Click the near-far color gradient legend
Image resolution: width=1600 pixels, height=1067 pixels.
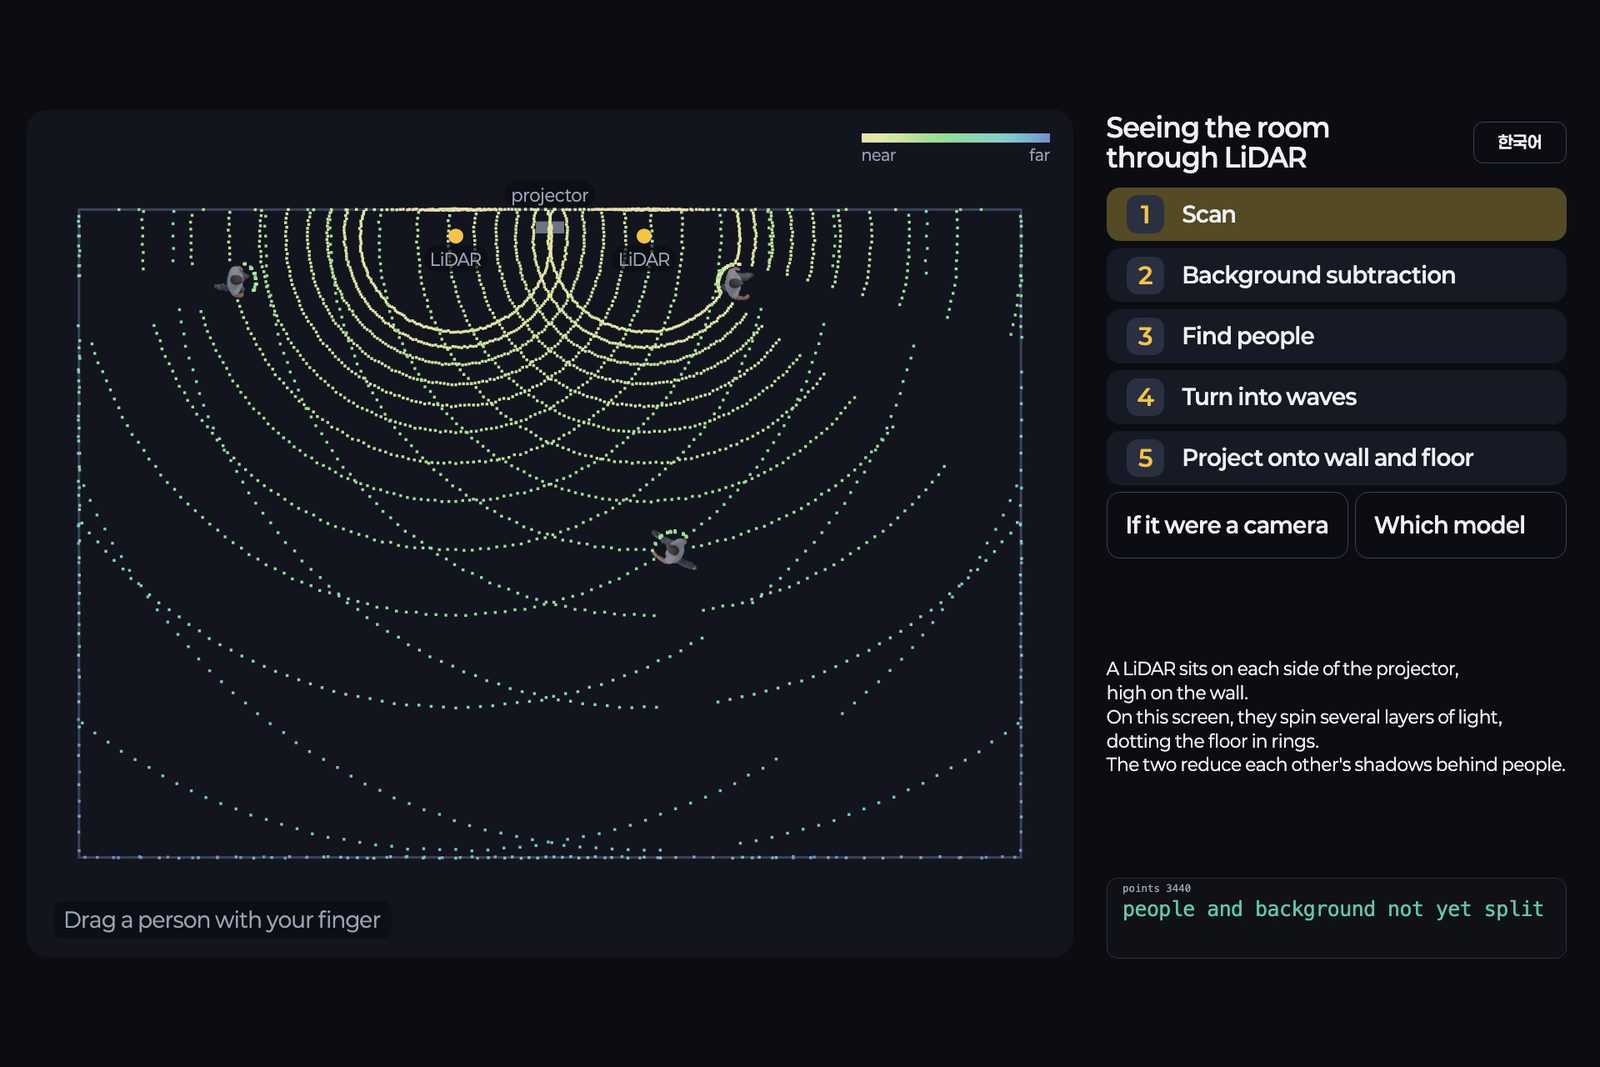click(x=955, y=138)
